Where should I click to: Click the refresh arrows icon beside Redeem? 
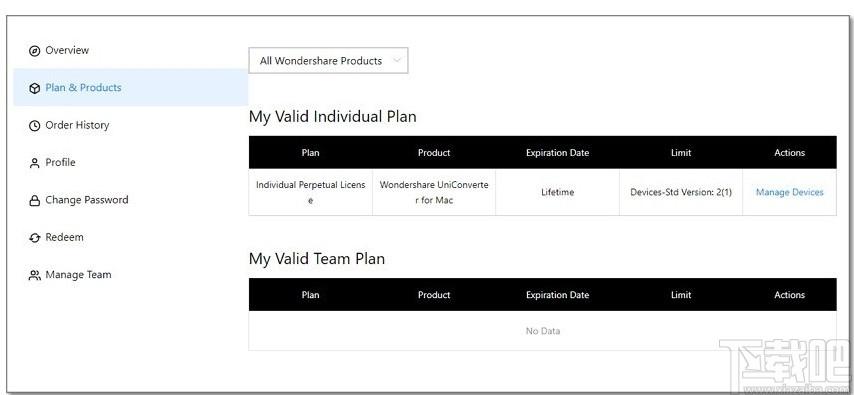[x=34, y=238]
